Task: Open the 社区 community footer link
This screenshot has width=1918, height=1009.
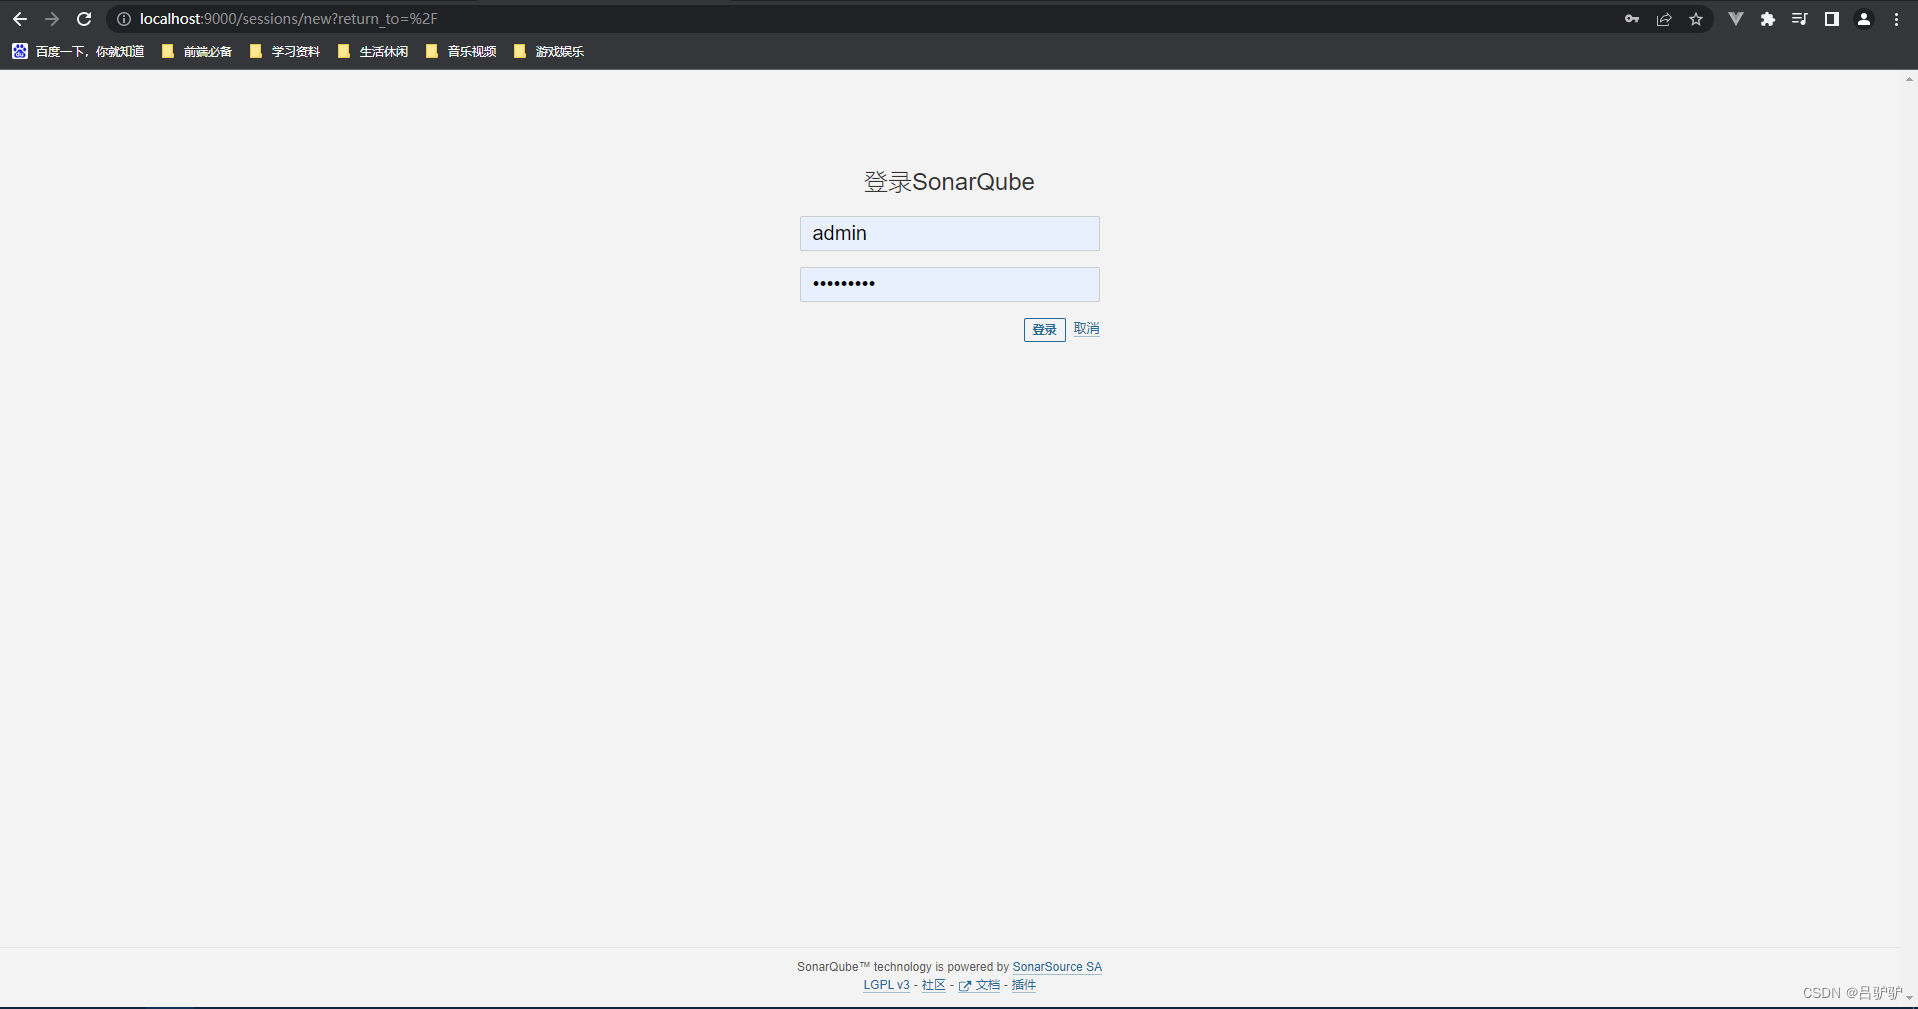Action: (933, 985)
